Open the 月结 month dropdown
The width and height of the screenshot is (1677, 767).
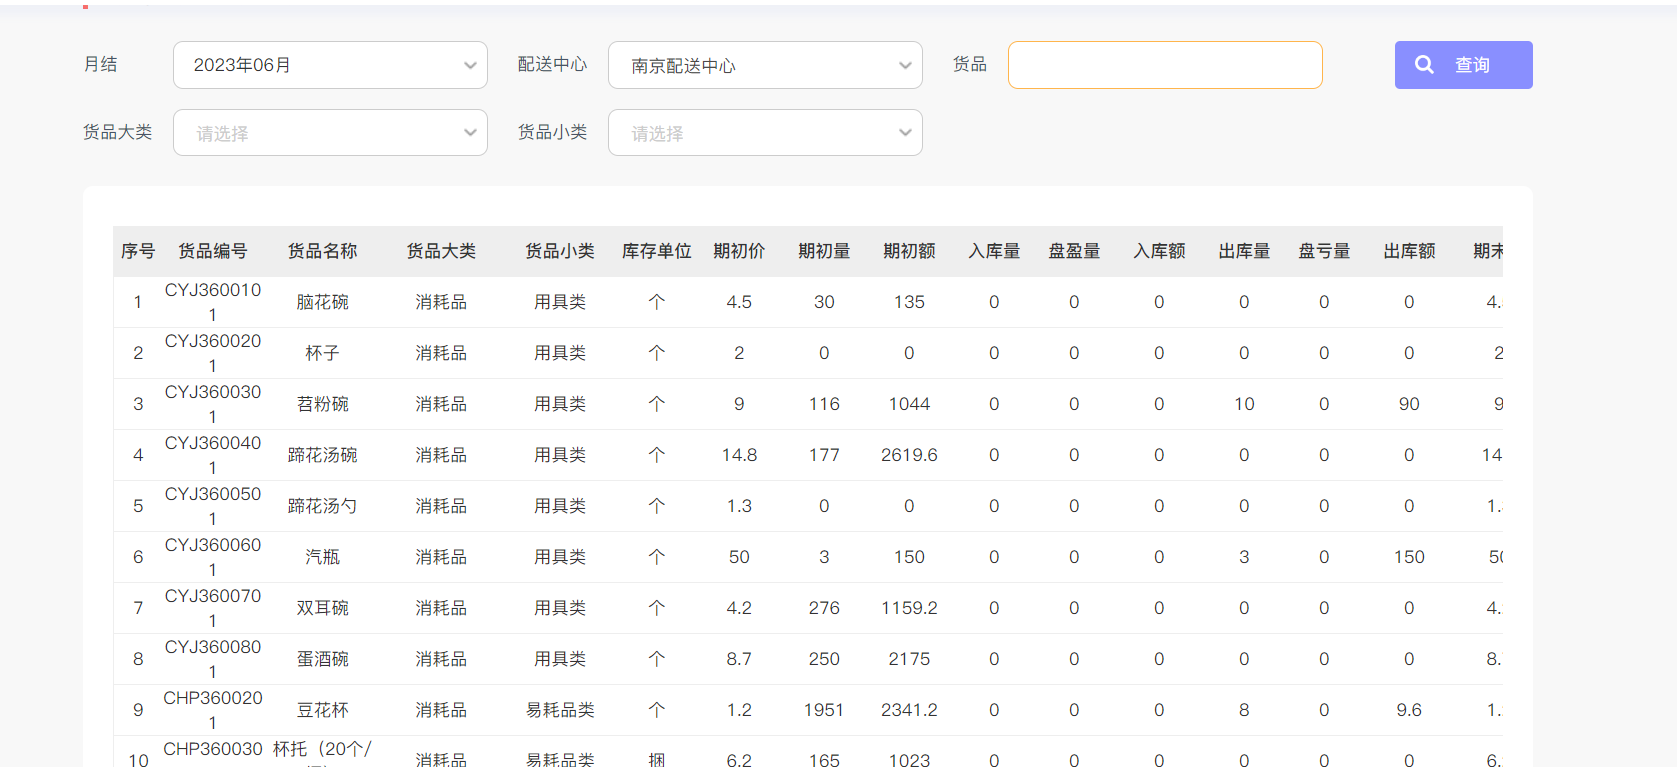pyautogui.click(x=330, y=65)
